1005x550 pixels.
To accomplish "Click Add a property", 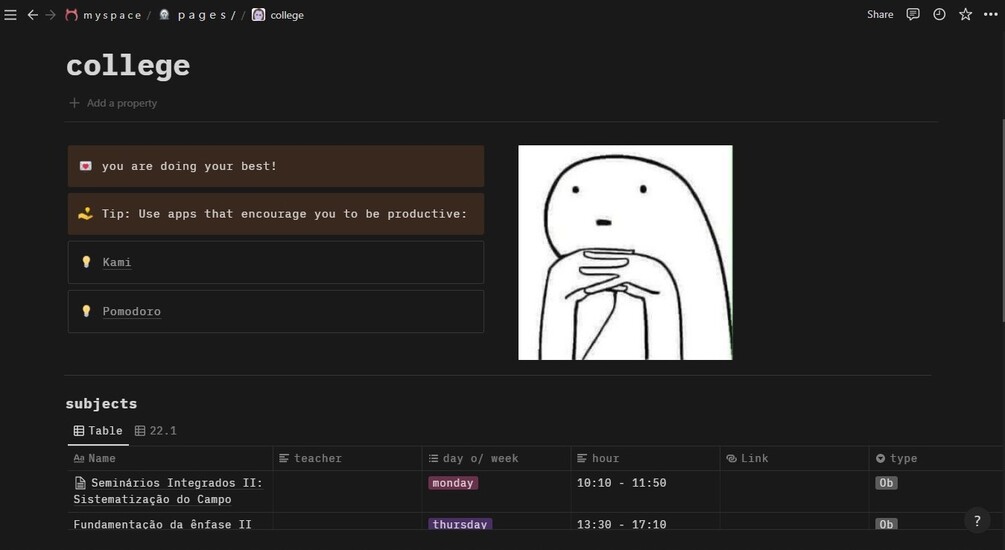I will pyautogui.click(x=113, y=103).
